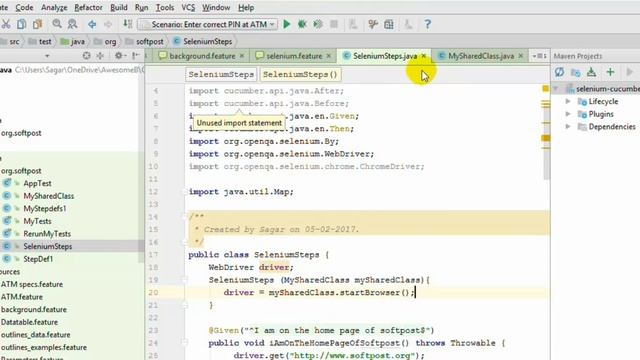Viewport: 640px width, 360px height.
Task: Open the editor tabs overflow list
Action: coord(540,56)
